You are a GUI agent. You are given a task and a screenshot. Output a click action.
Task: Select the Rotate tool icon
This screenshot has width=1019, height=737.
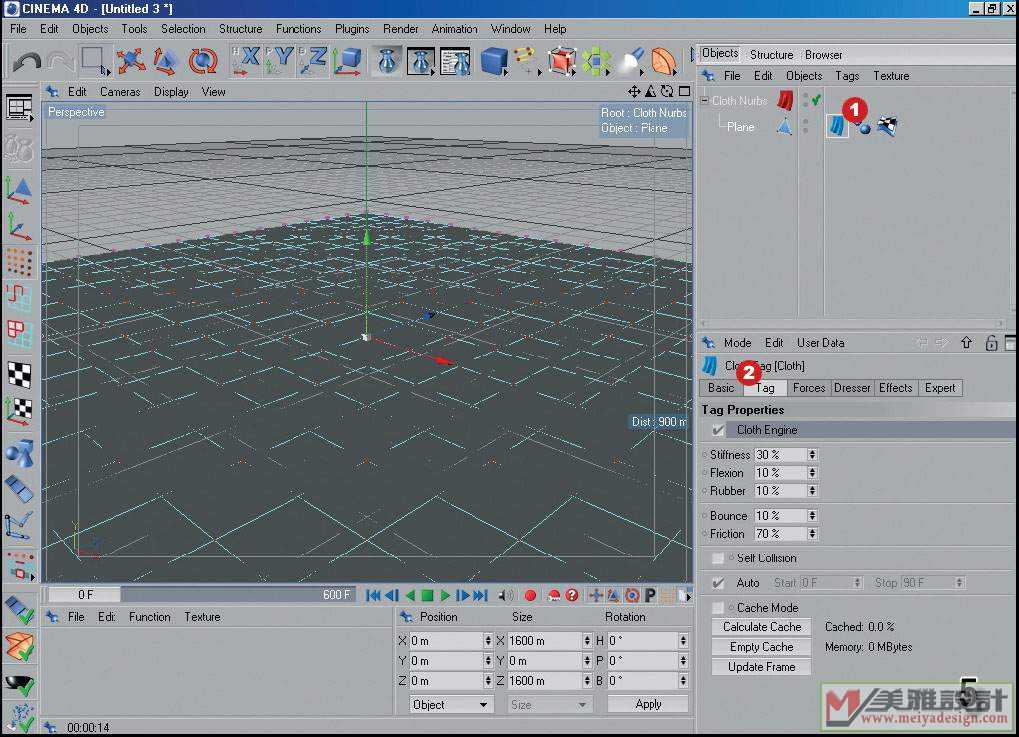[x=202, y=62]
